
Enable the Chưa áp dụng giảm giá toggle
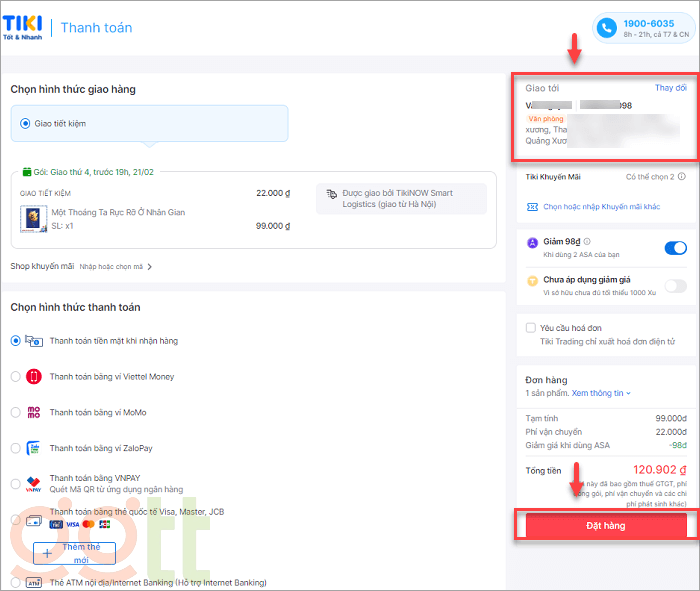click(x=675, y=286)
